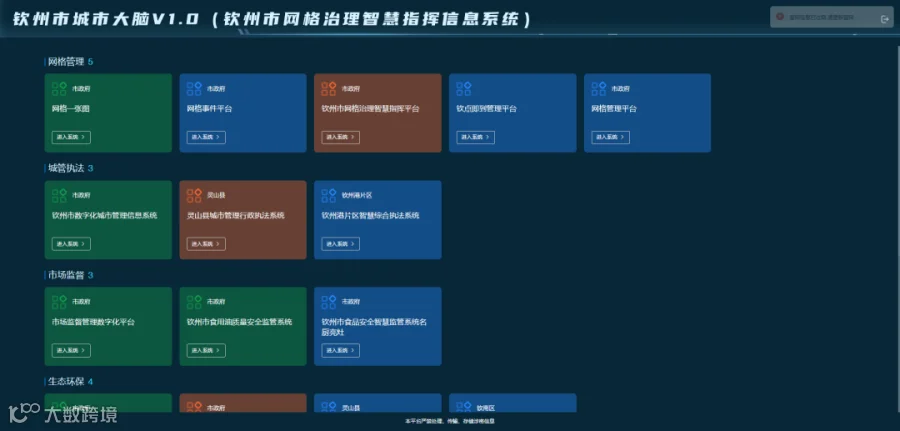The width and height of the screenshot is (900, 431).
Task: Select the 网格一张图 card title
Action: click(x=71, y=108)
